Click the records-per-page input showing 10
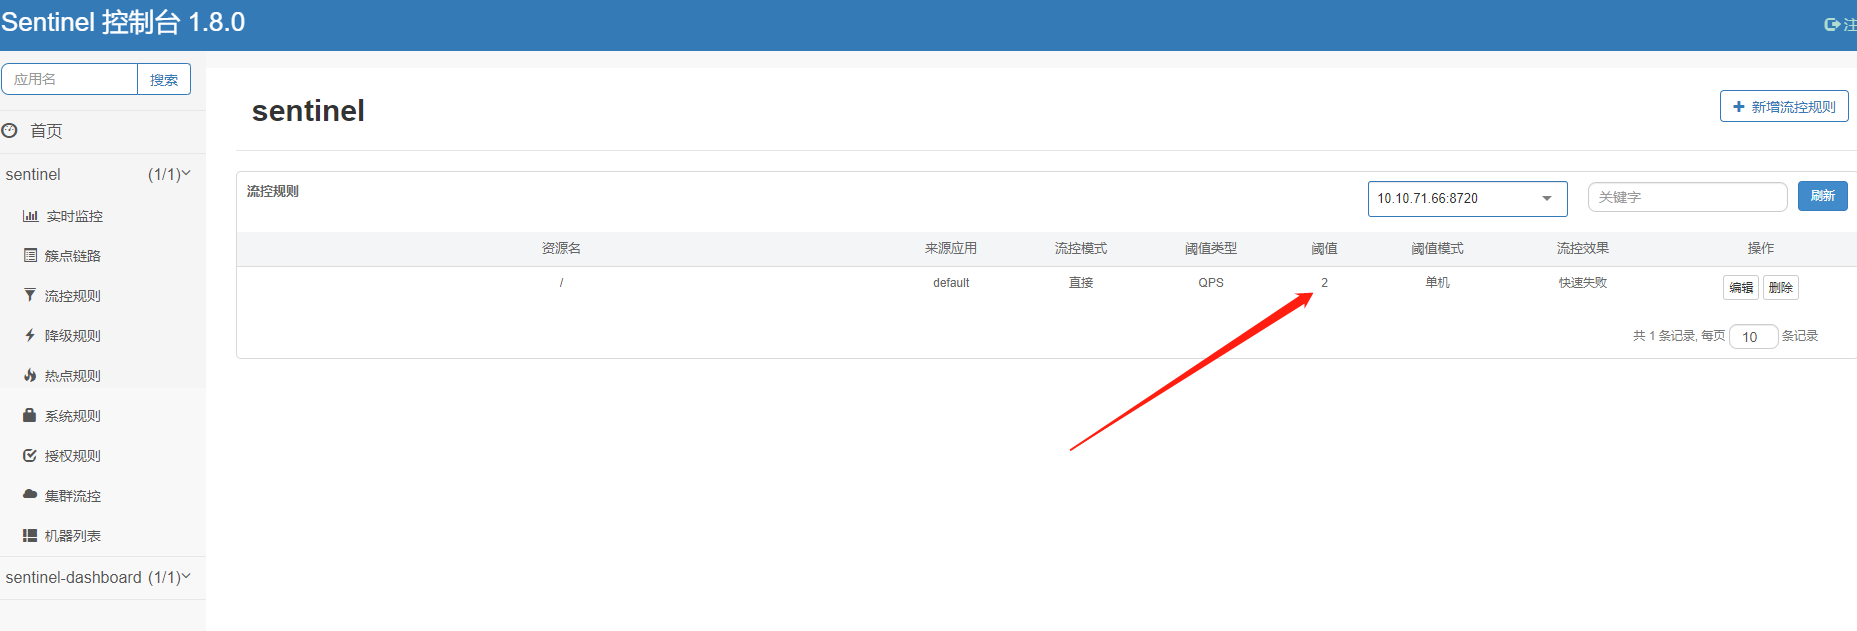The width and height of the screenshot is (1857, 631). pos(1753,336)
